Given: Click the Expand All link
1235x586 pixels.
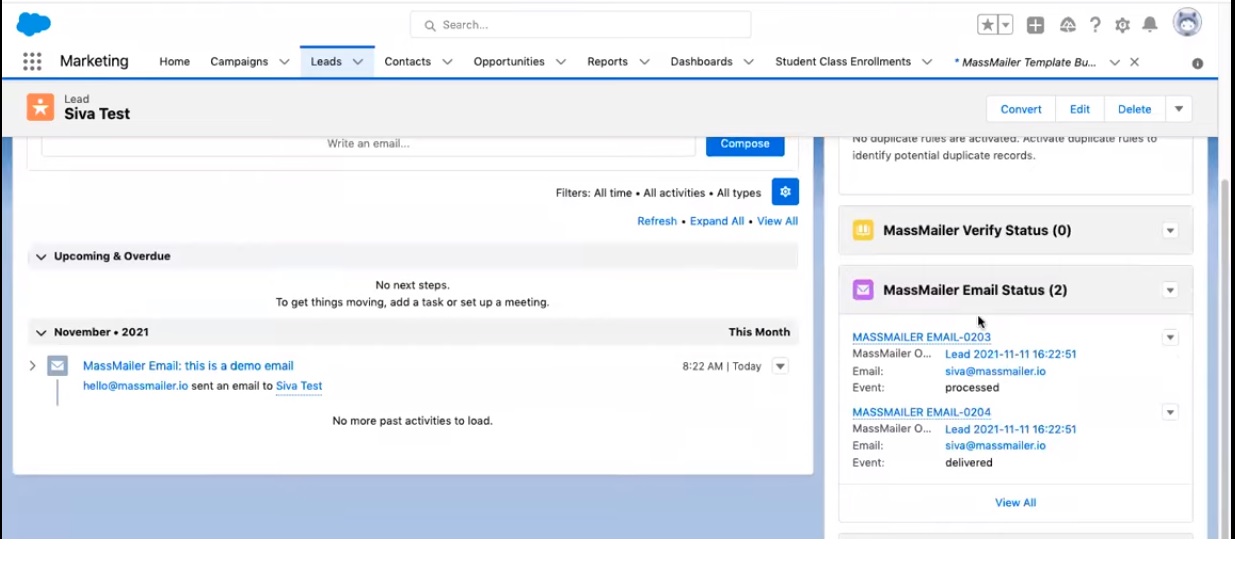Looking at the screenshot, I should click(x=717, y=221).
